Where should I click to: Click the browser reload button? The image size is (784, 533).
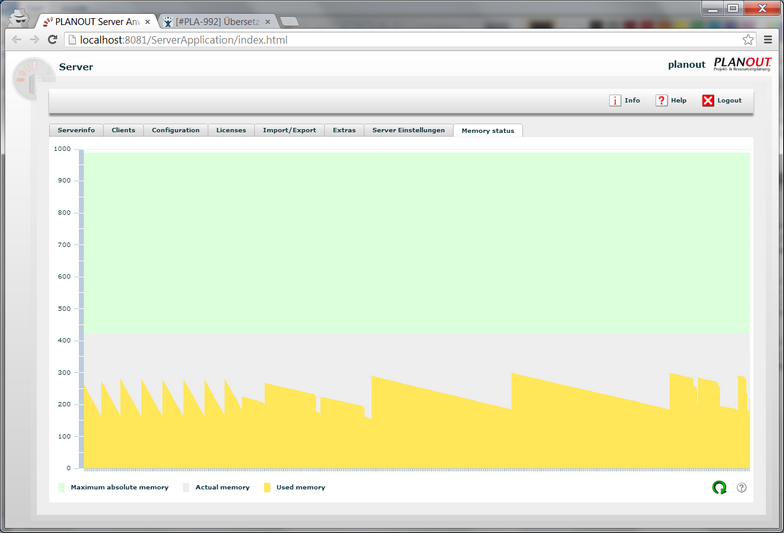[x=52, y=40]
